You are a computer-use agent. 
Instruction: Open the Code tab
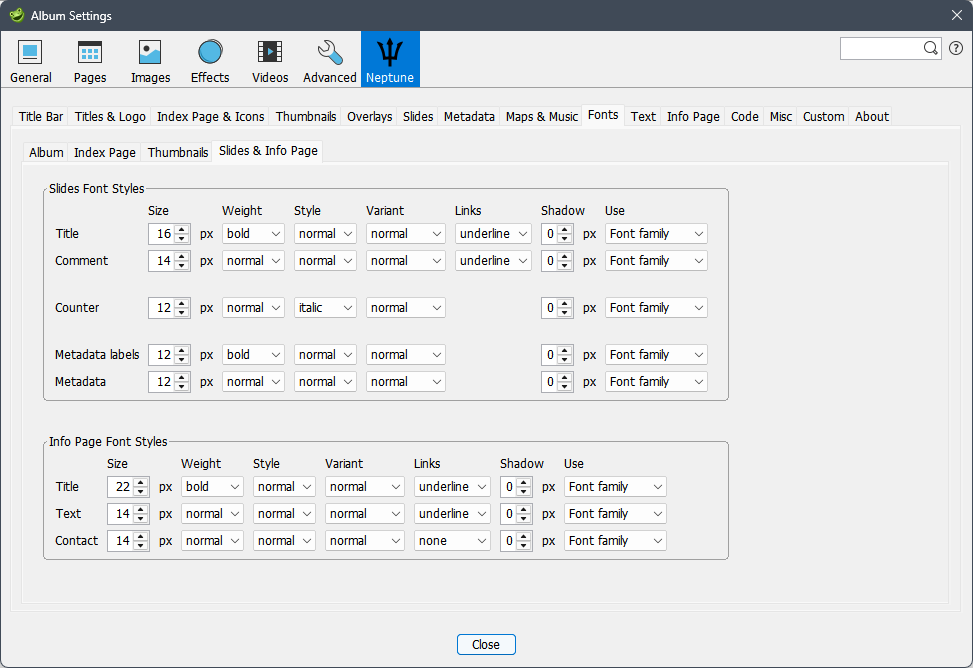click(x=745, y=117)
